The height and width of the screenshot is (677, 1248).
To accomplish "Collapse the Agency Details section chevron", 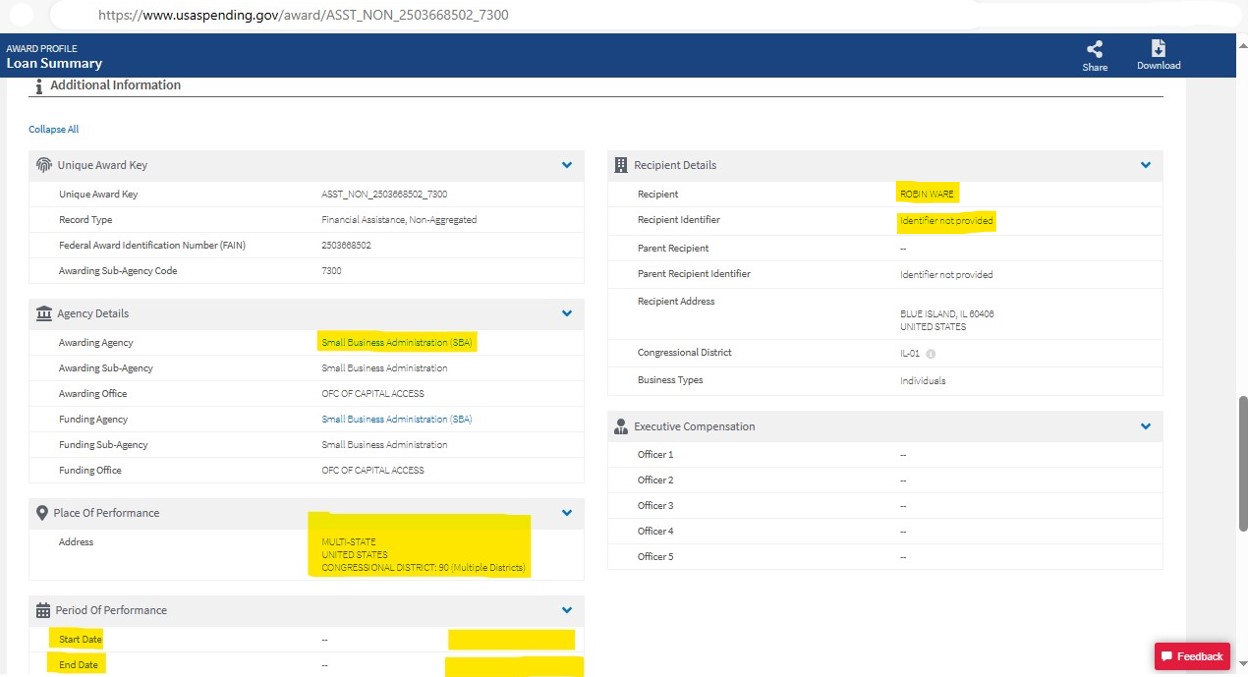I will click(567, 314).
